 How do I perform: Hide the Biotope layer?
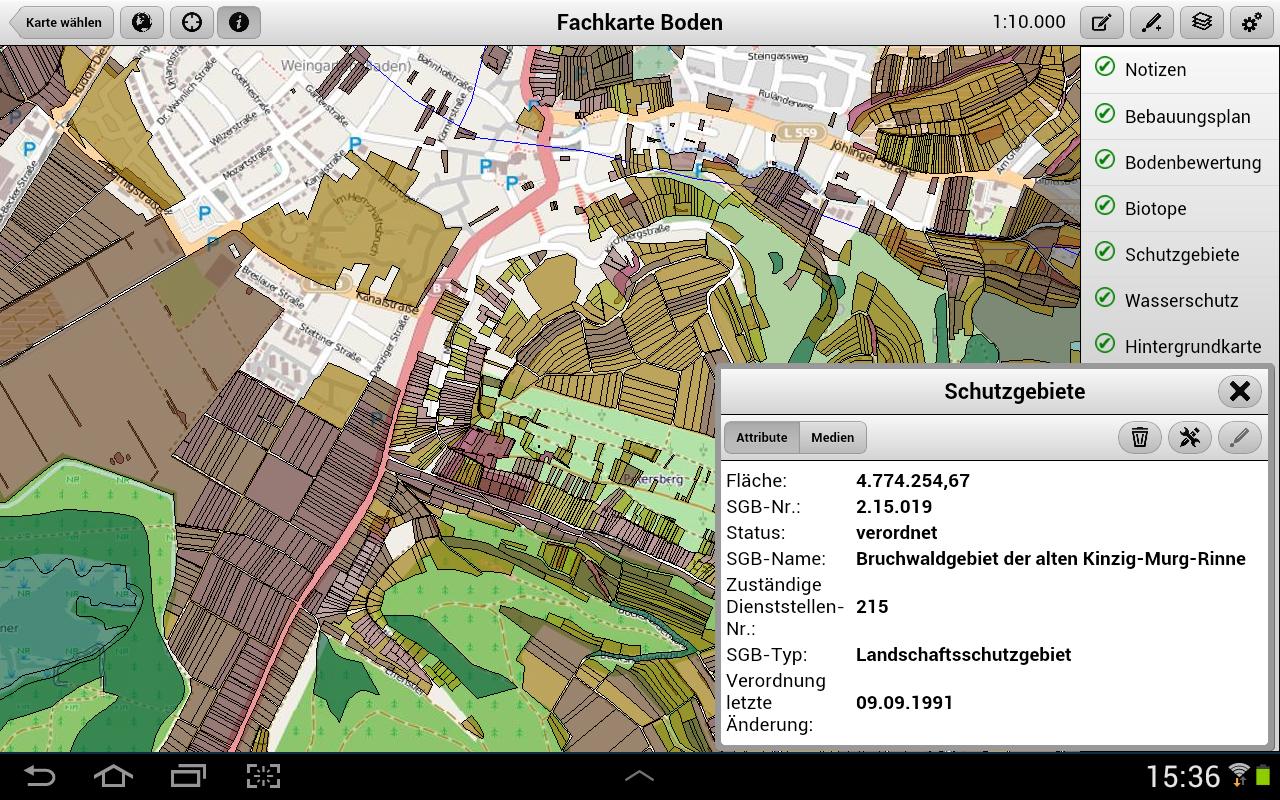pyautogui.click(x=1105, y=207)
